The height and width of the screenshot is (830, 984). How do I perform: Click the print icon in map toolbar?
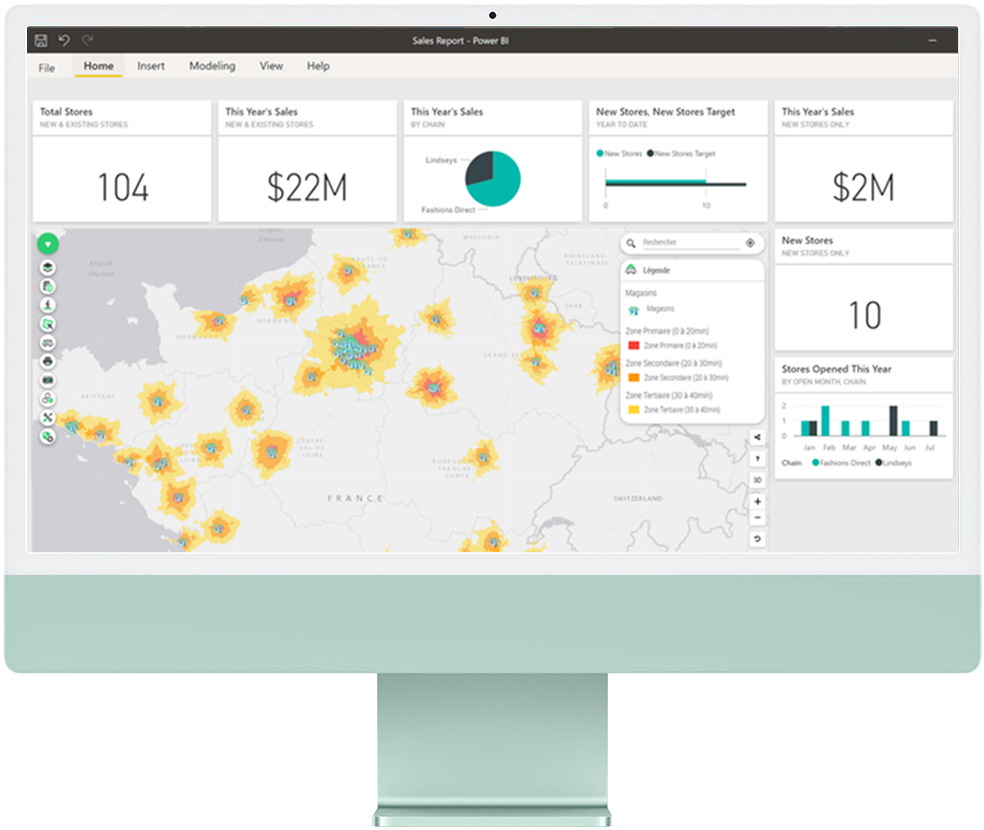[48, 361]
